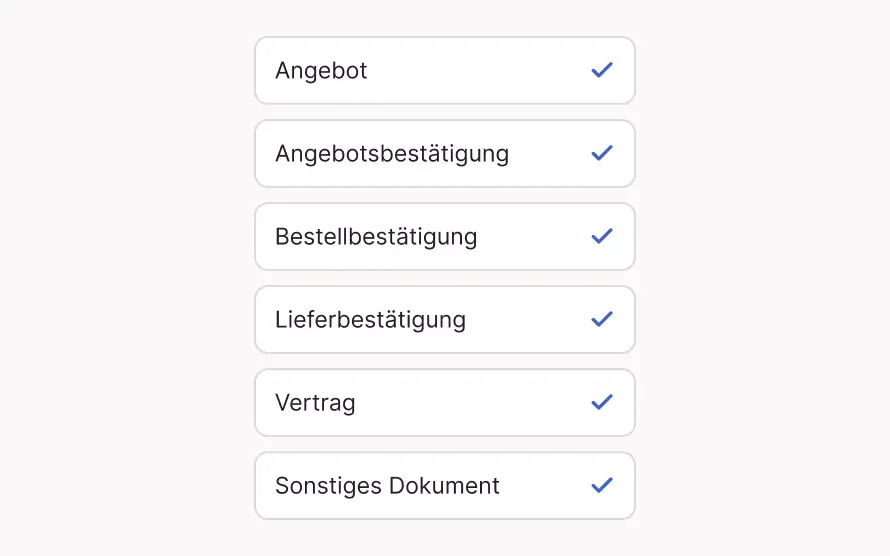Choose the "Lieferbestätigung" label text
Viewport: 890px width, 556px height.
(x=370, y=320)
